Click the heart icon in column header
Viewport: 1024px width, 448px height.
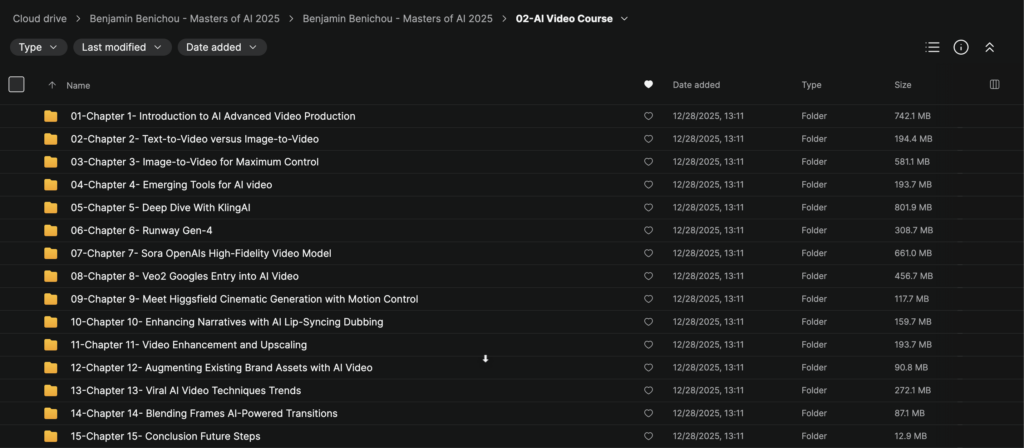[x=648, y=85]
